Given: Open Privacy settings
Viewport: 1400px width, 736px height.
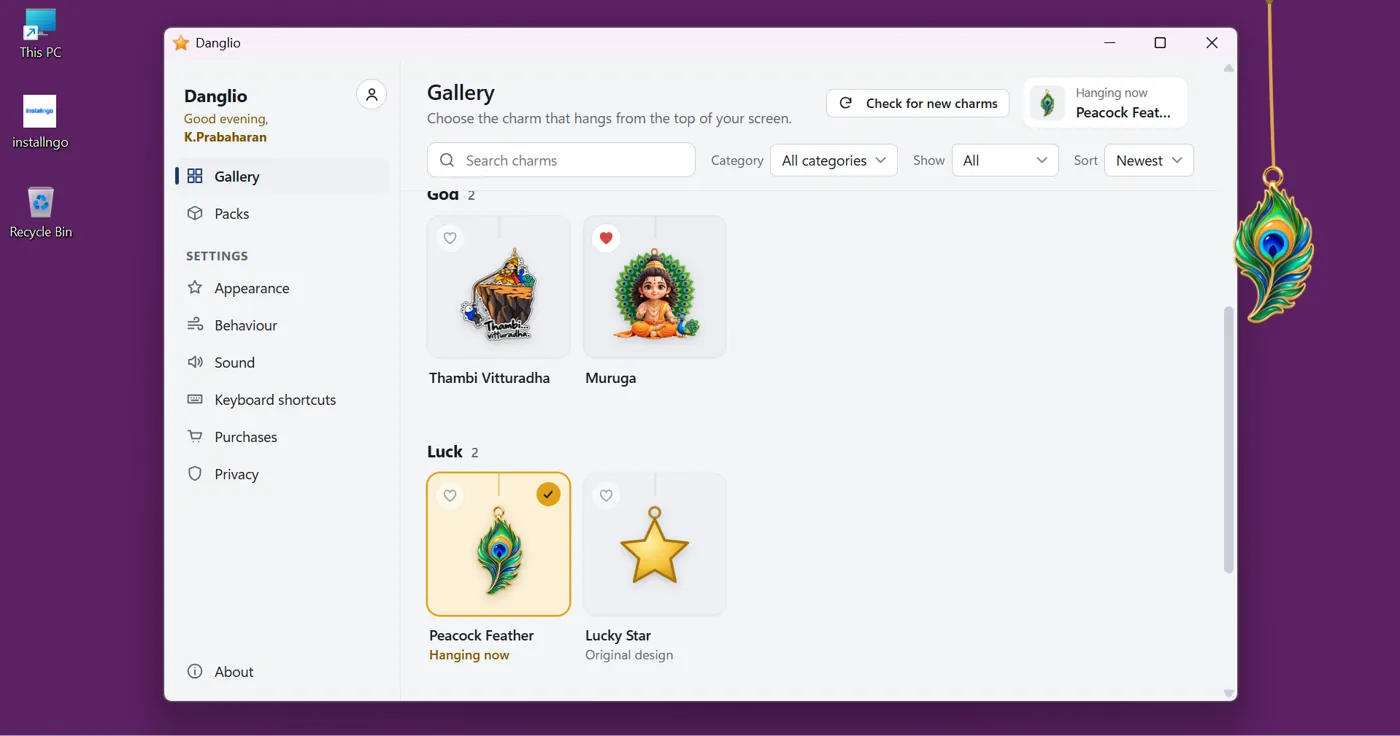Looking at the screenshot, I should (x=282, y=473).
